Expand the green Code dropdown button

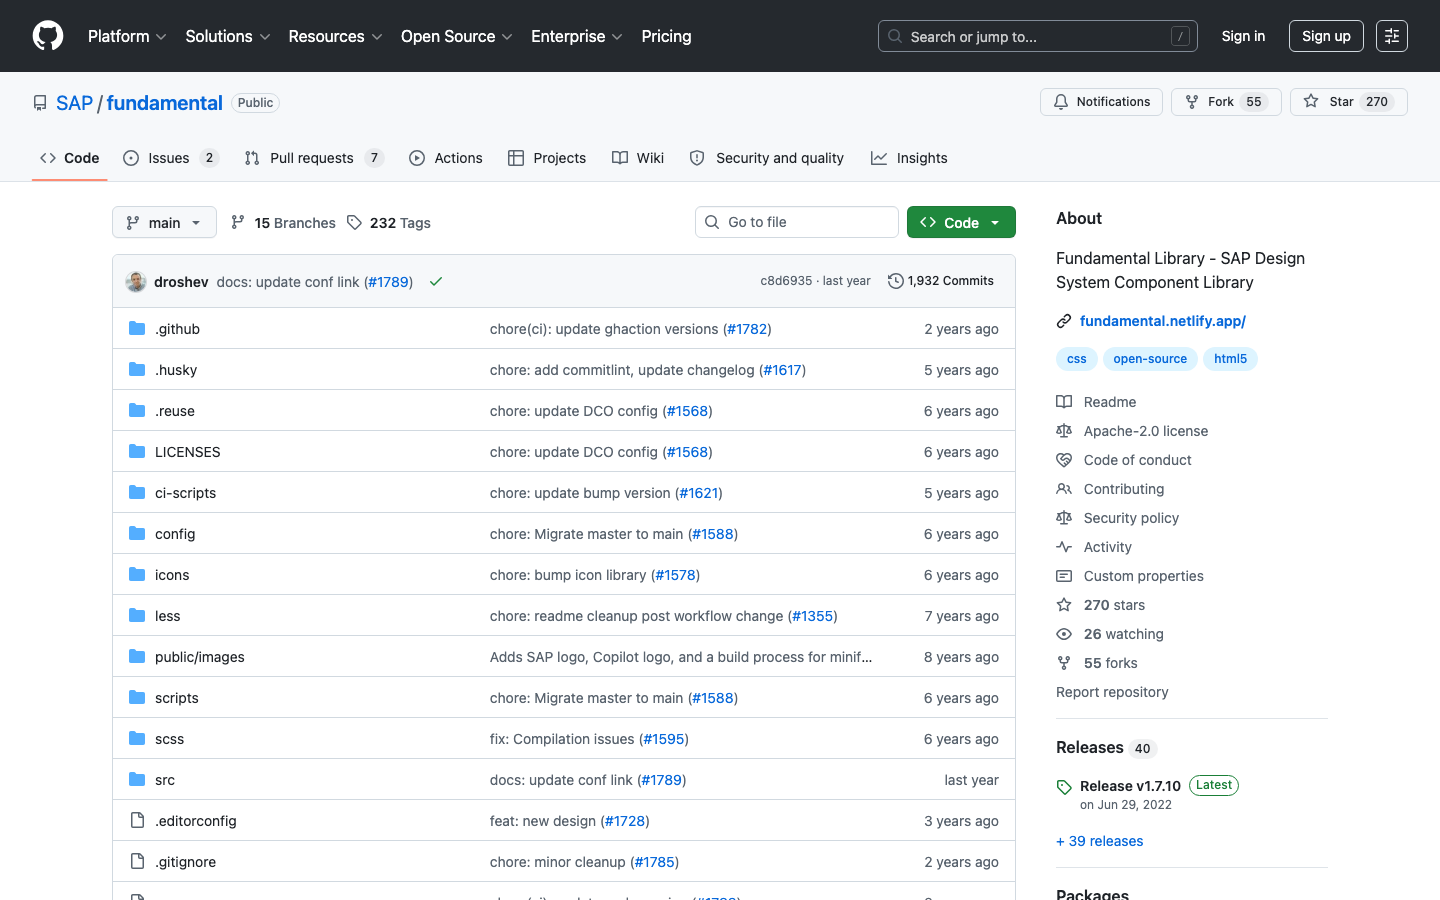(x=961, y=222)
